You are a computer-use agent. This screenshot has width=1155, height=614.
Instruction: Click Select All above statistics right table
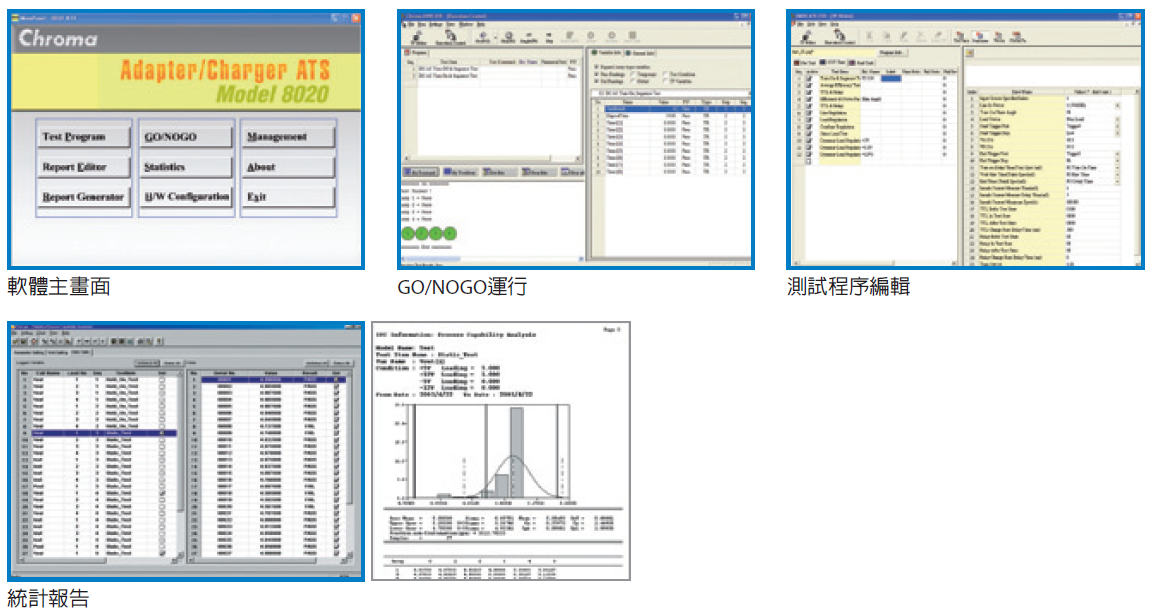click(x=317, y=364)
